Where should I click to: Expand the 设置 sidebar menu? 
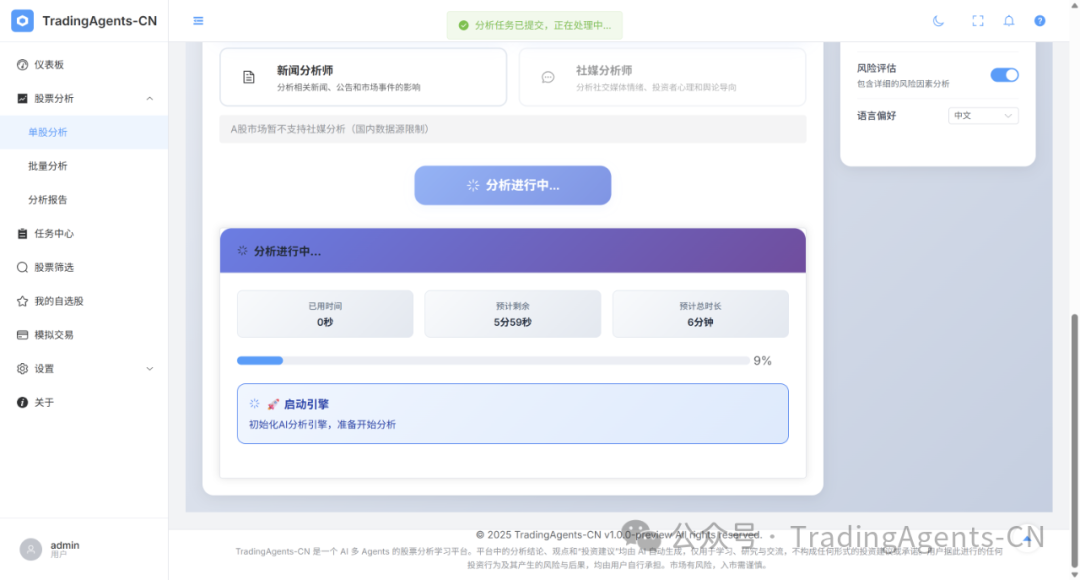[150, 368]
